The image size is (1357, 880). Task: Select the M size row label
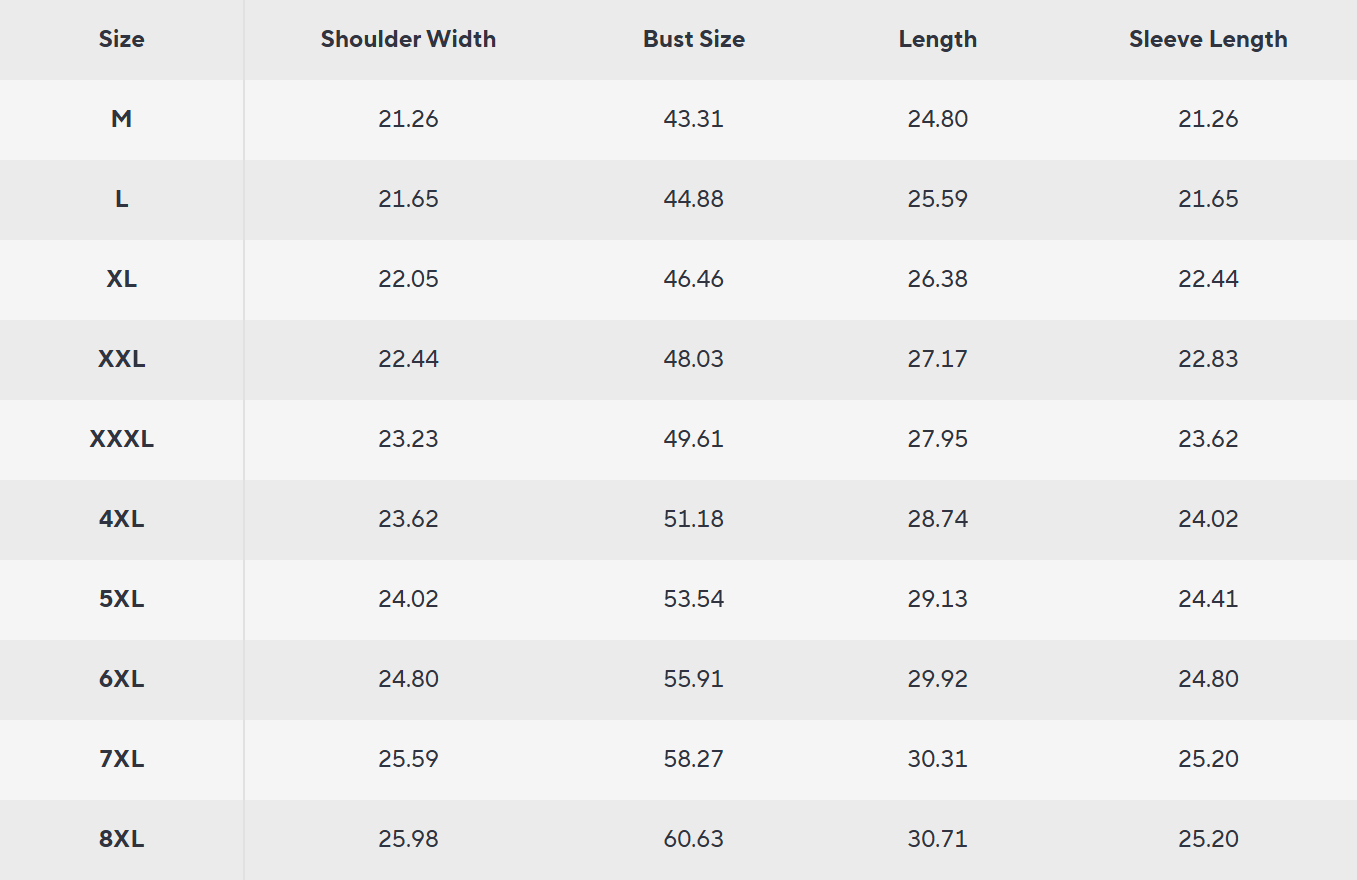[121, 119]
